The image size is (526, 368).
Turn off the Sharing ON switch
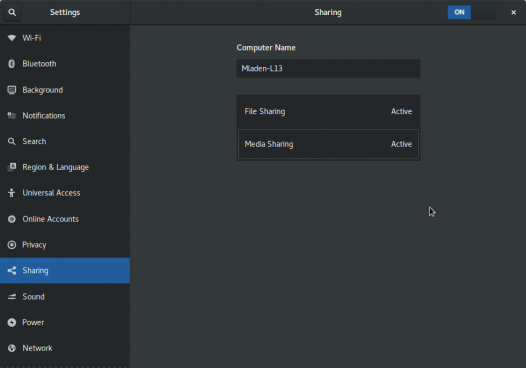pos(471,12)
